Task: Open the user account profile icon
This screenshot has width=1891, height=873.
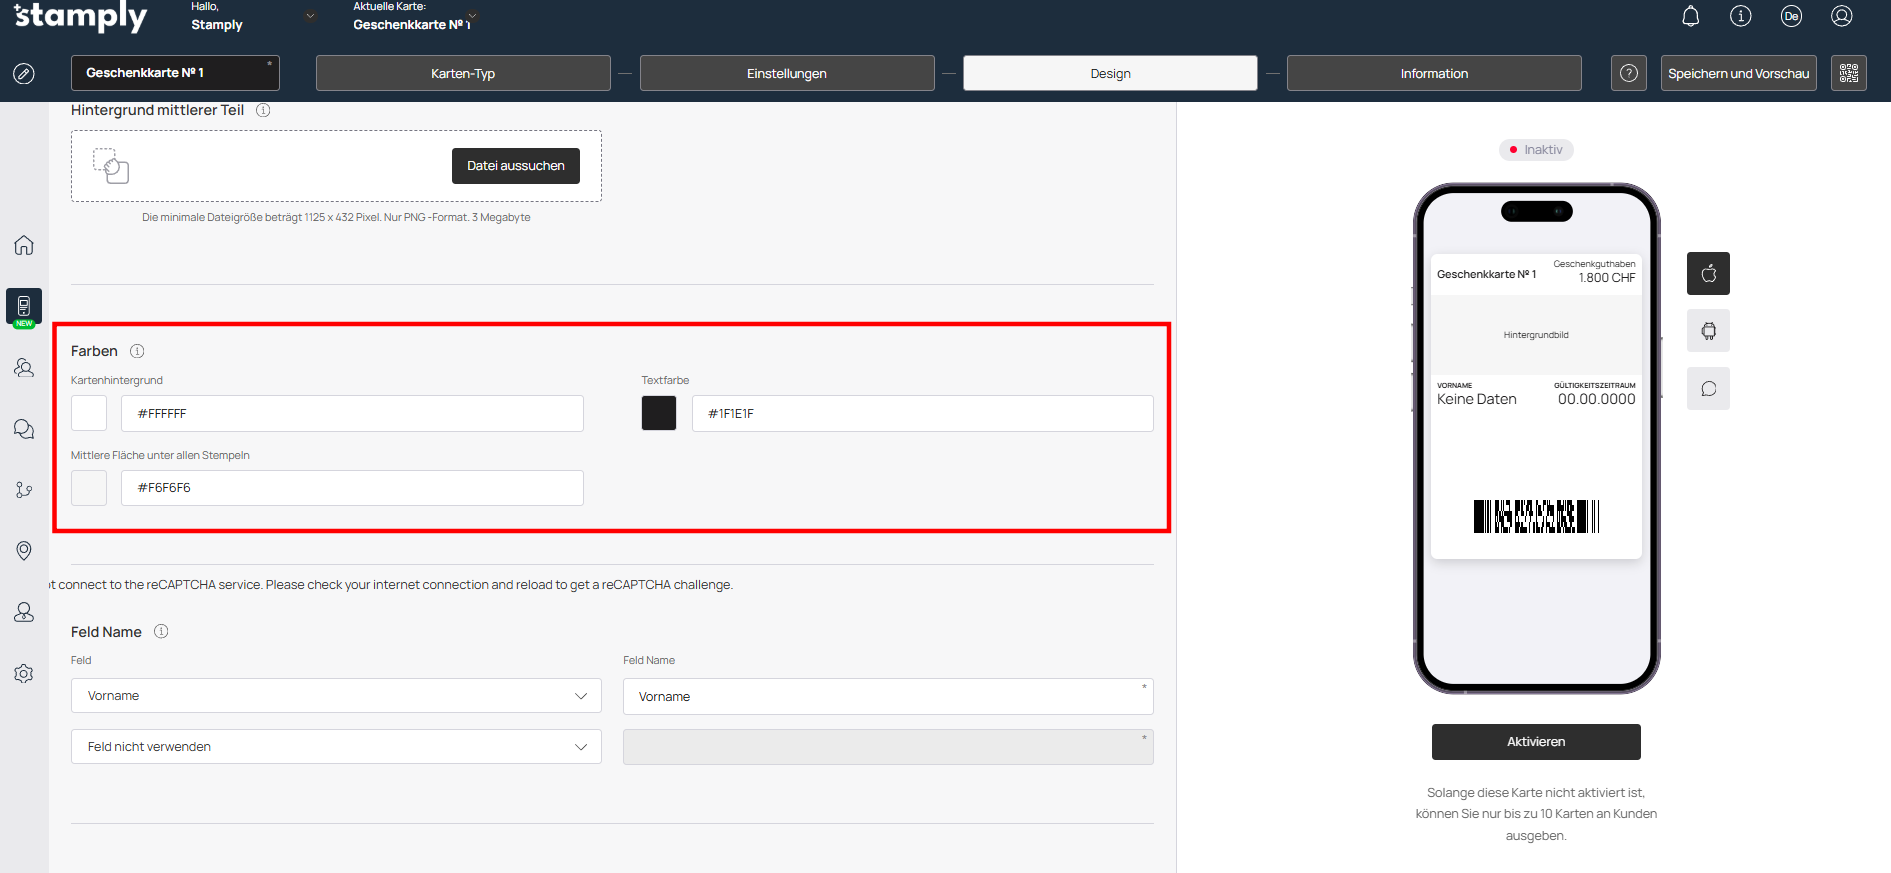Action: pyautogui.click(x=1841, y=16)
